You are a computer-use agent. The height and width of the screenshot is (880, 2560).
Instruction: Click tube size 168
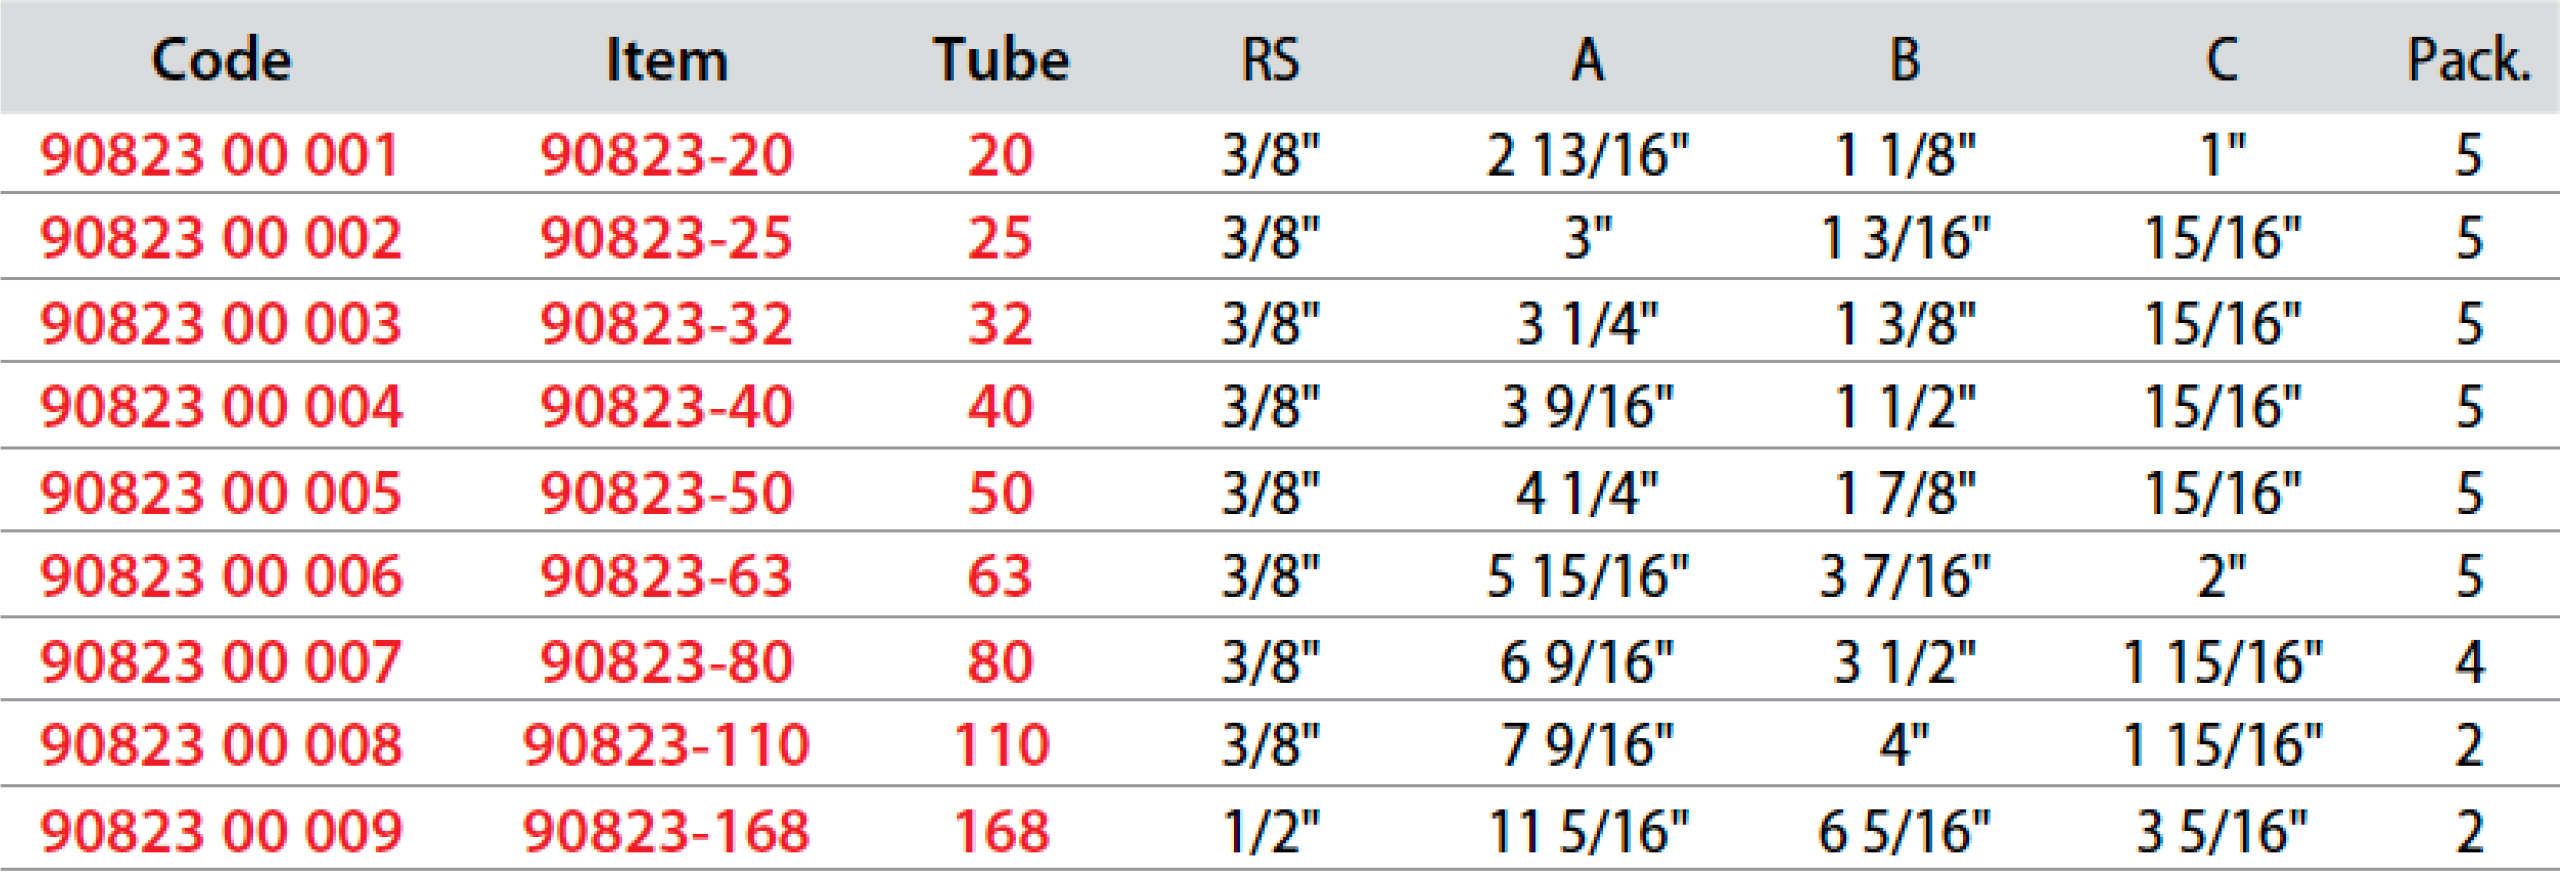pos(1001,831)
